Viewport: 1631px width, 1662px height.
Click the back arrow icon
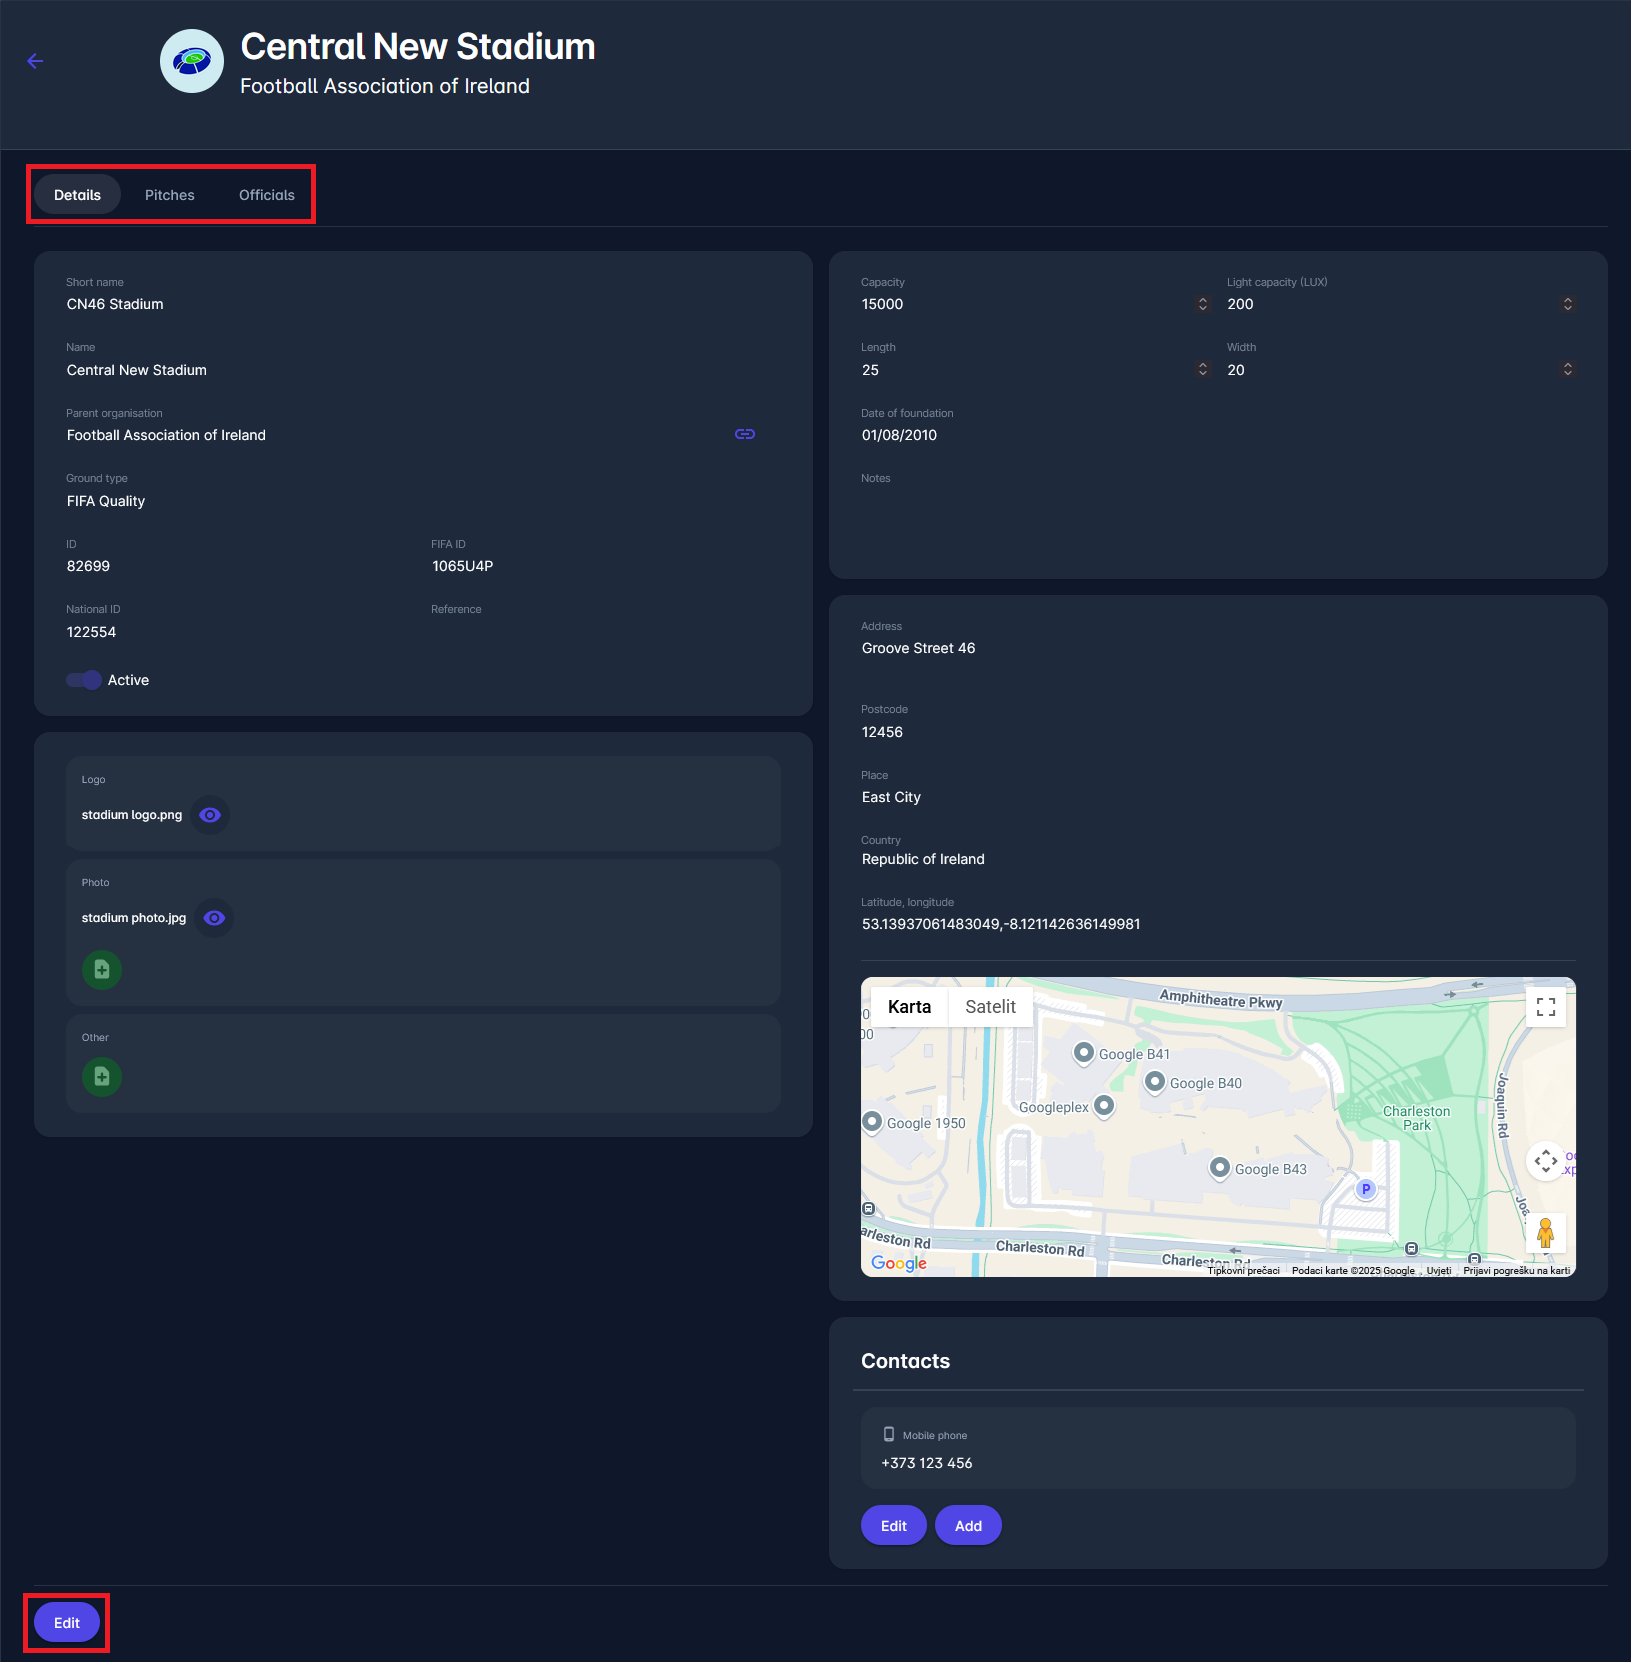pos(35,61)
